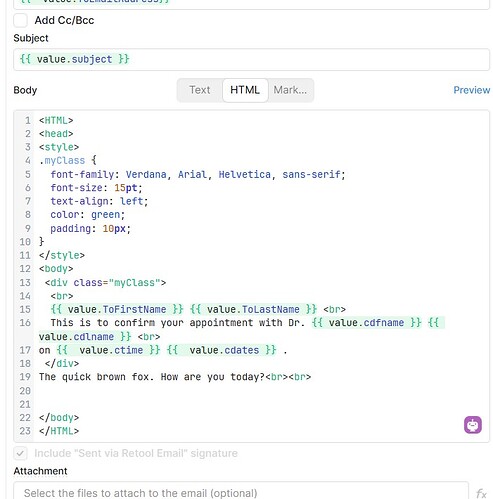Viewport: 493px width, 499px height.
Task: Click the opening <body> tag line
Action: [x=56, y=269]
